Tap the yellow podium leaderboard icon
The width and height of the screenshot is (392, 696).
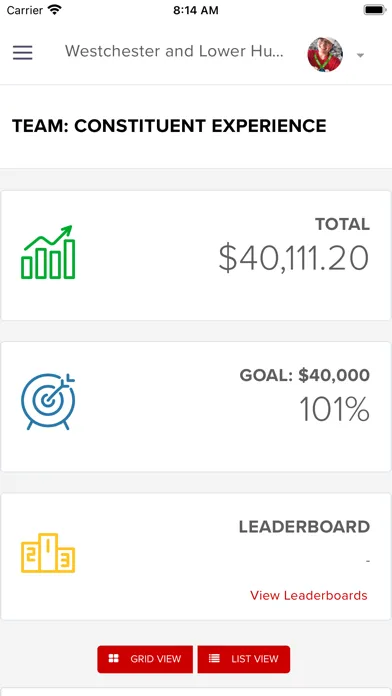48,553
